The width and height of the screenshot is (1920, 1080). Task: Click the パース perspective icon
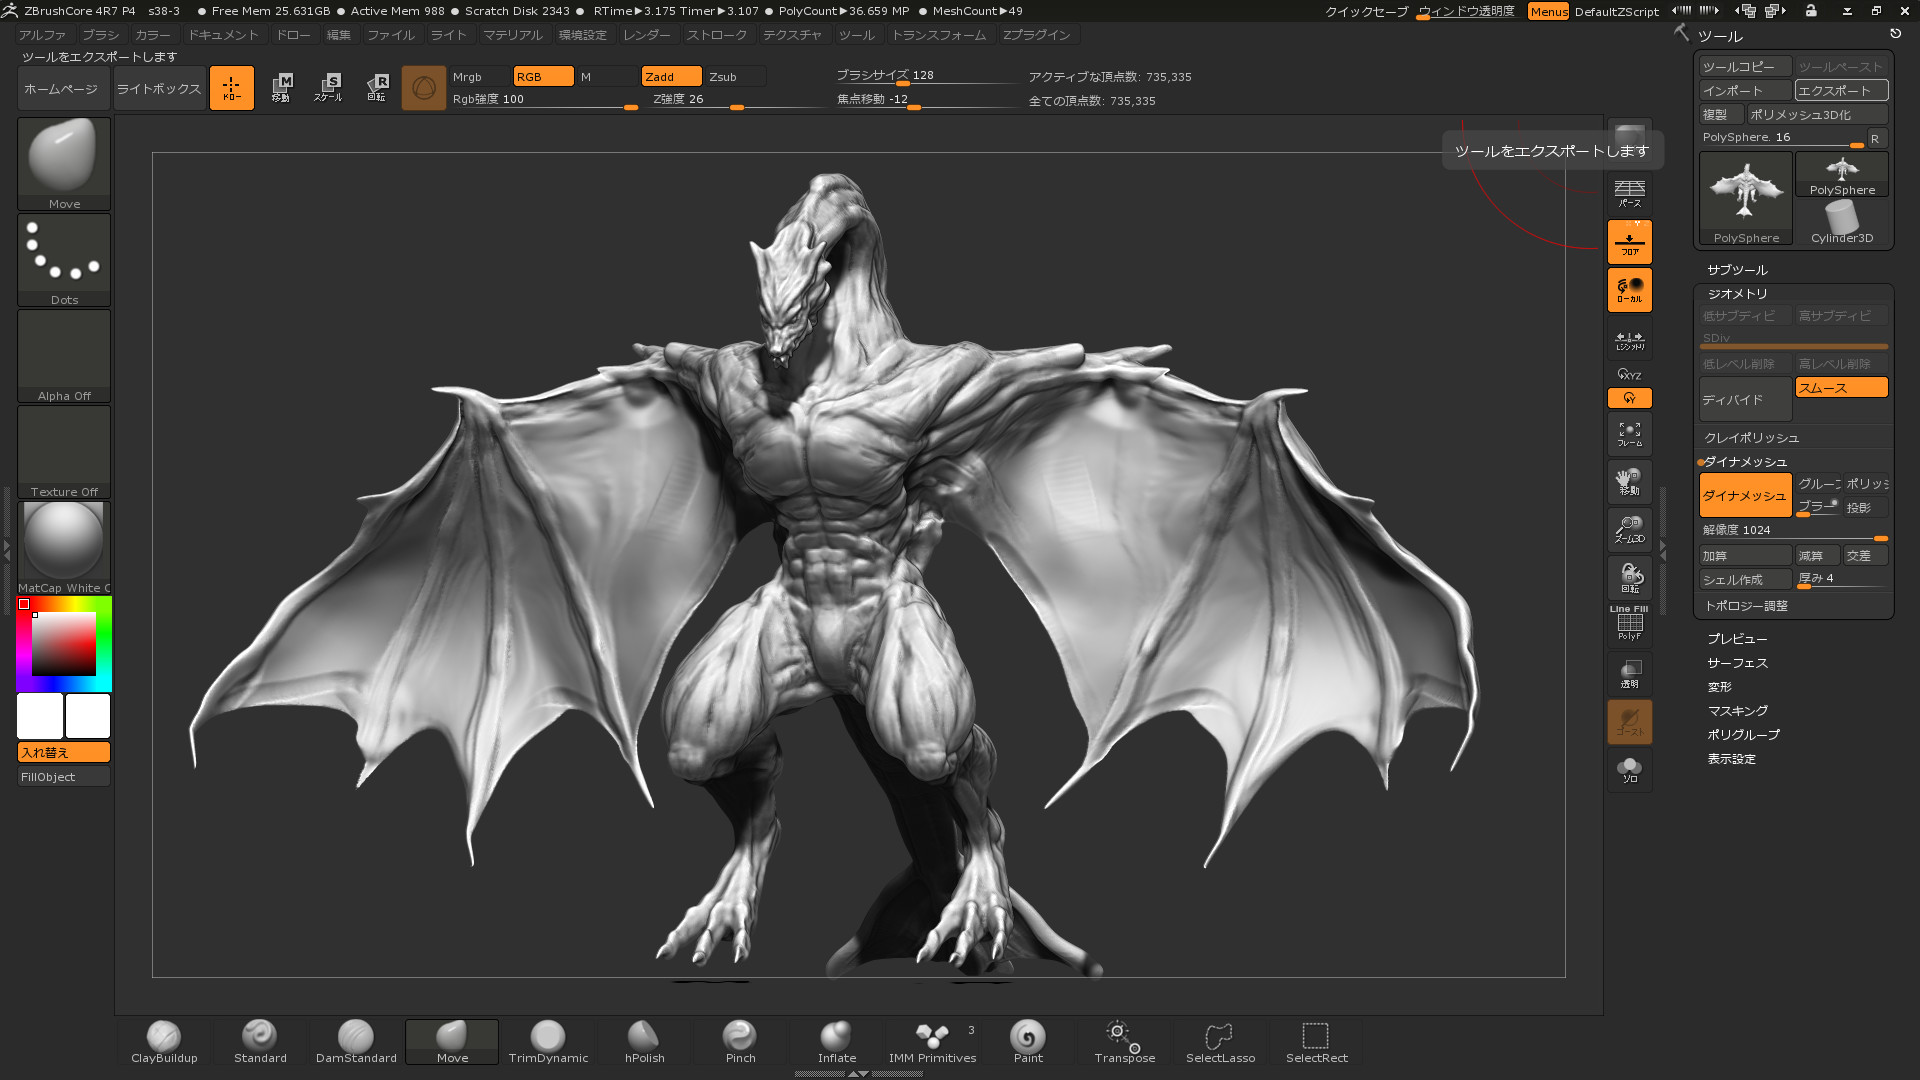point(1629,193)
